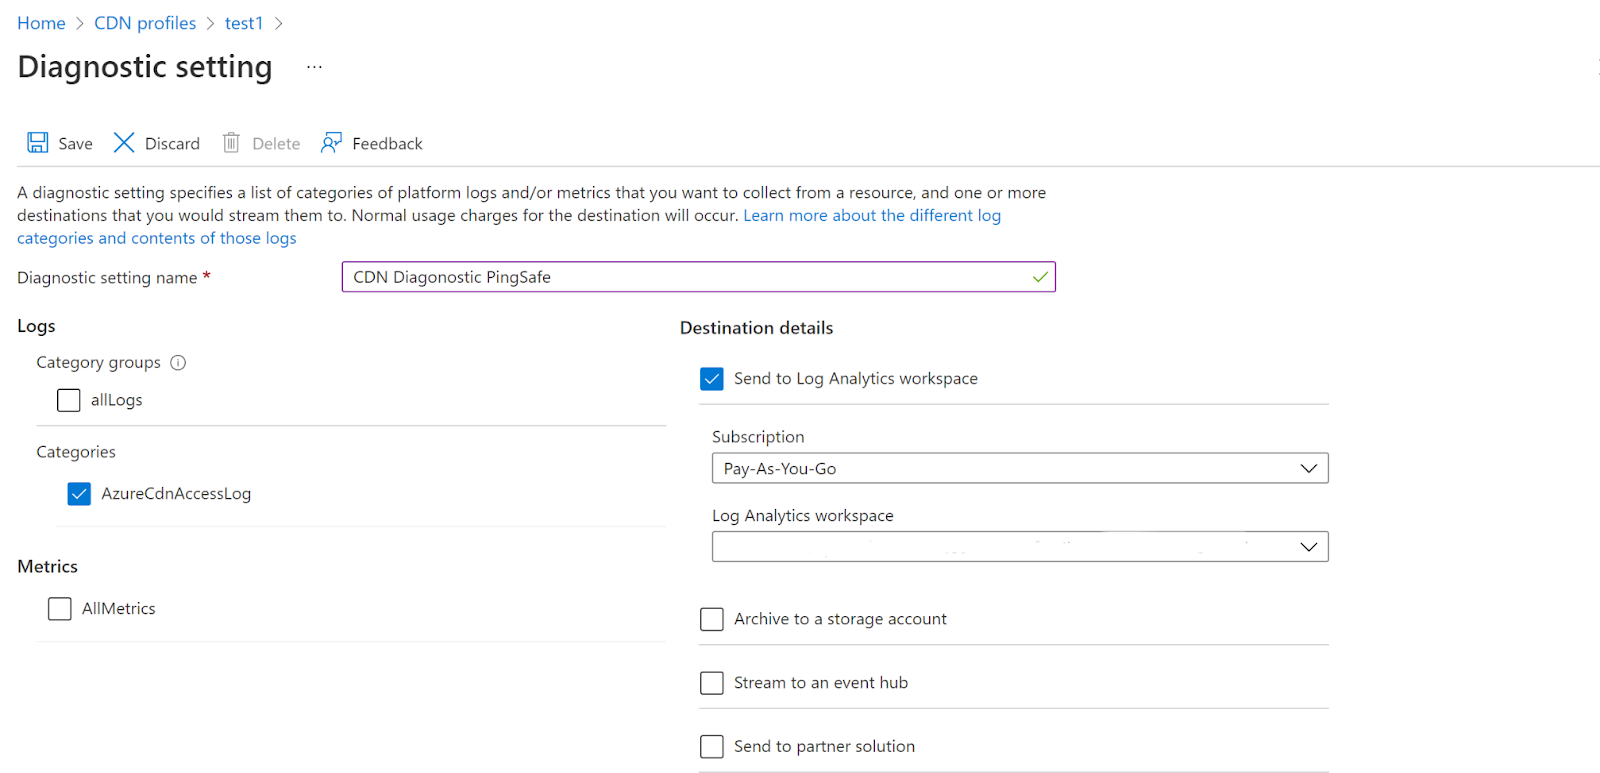Expand the Subscription Pay-As-You-Go dropdown

(1019, 469)
